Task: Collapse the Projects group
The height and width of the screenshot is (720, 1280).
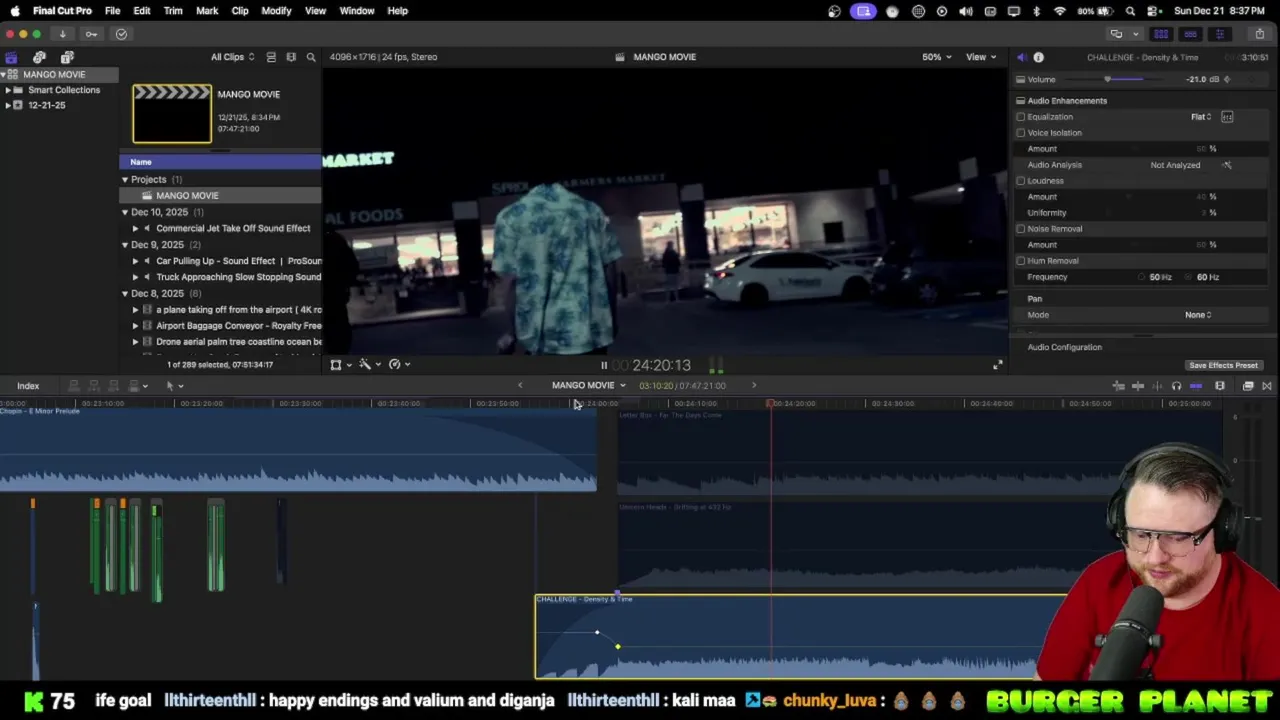Action: [x=125, y=180]
